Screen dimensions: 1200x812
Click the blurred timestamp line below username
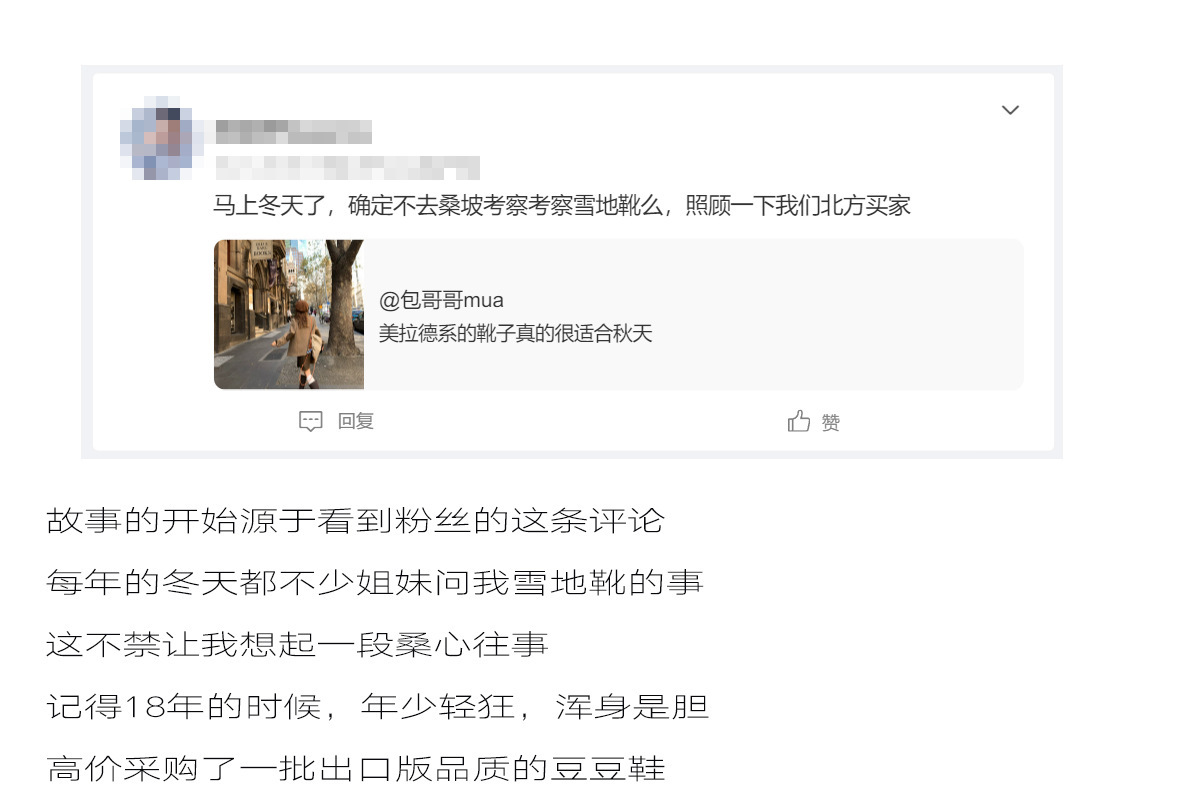click(347, 167)
